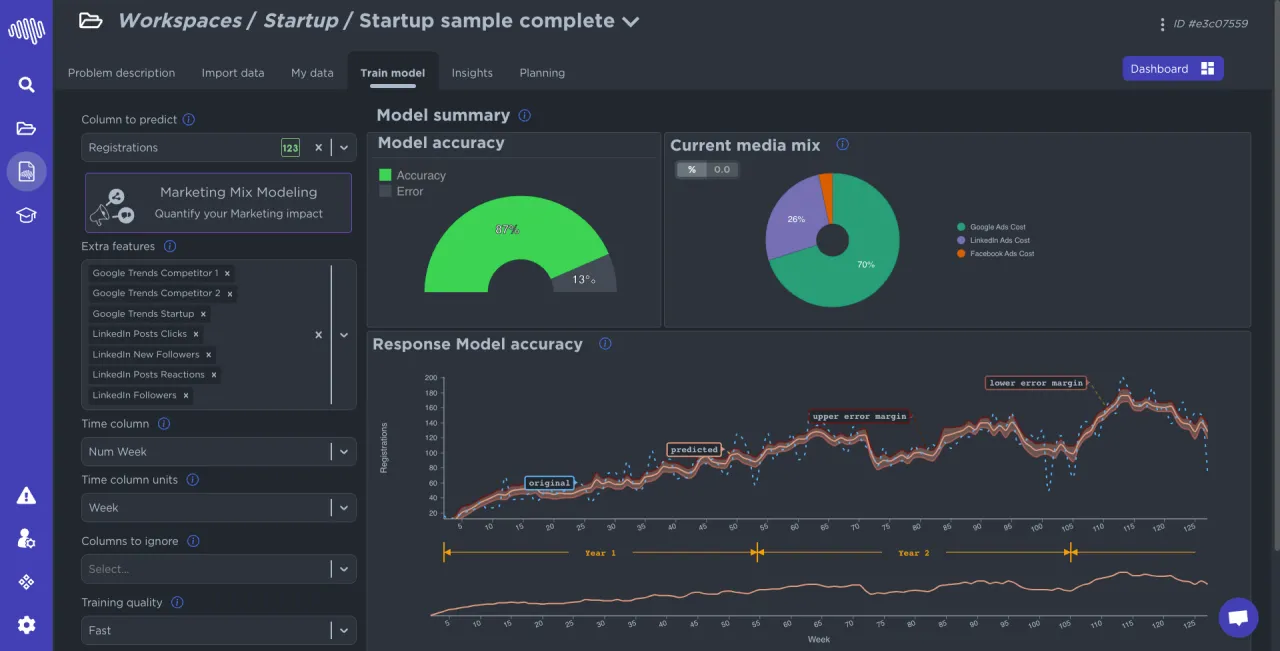Open the user management icon in sidebar
Image resolution: width=1280 pixels, height=651 pixels.
pyautogui.click(x=26, y=539)
